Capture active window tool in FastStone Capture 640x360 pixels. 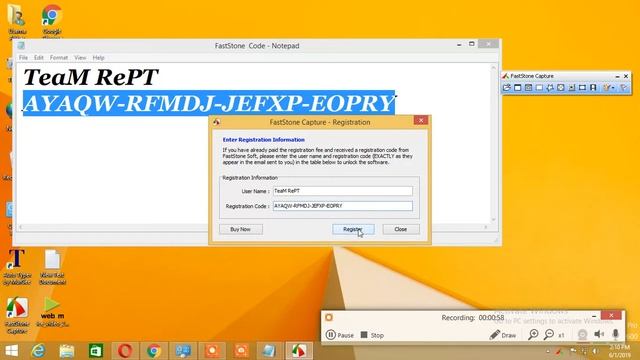(x=518, y=87)
